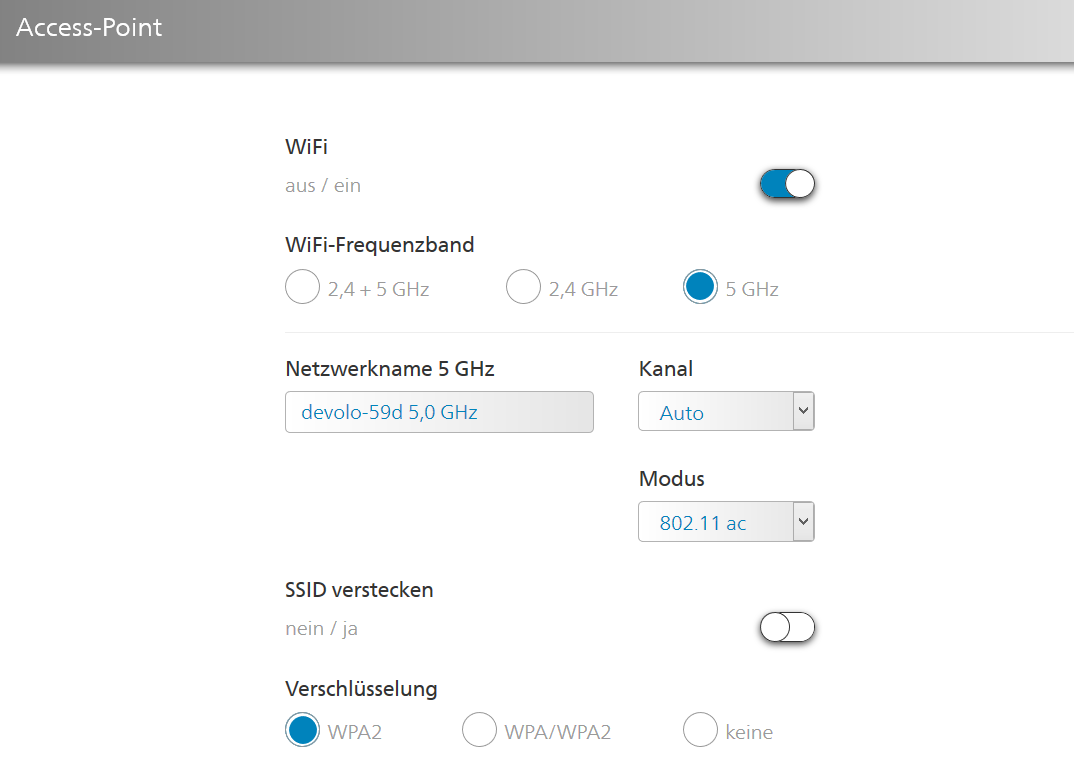The height and width of the screenshot is (757, 1074).
Task: Click the Access-Point page title
Action: (x=89, y=27)
